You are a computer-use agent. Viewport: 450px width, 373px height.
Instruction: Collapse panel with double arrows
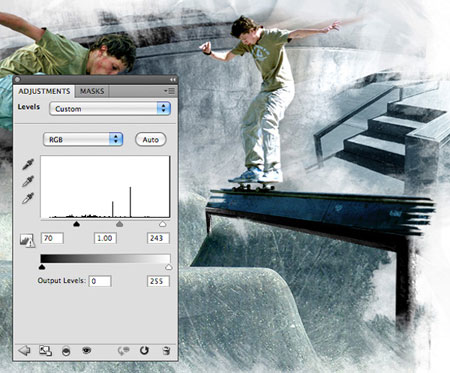point(172,80)
